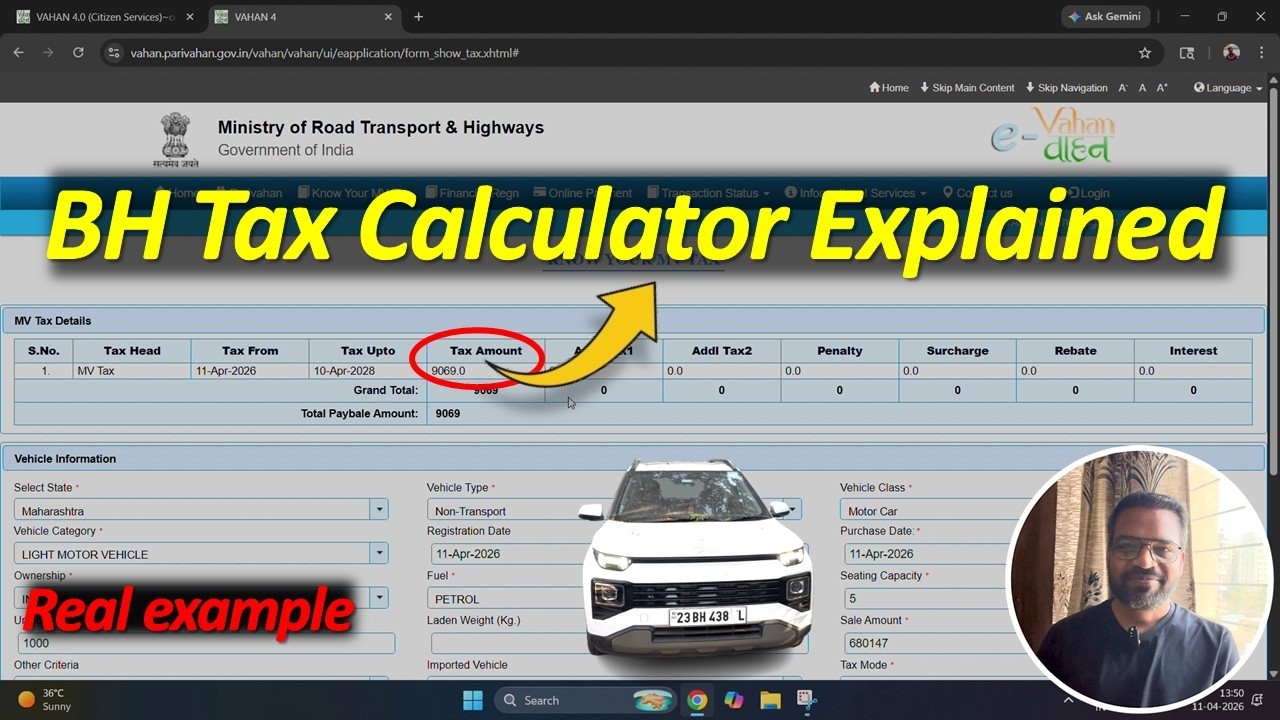The height and width of the screenshot is (720, 1280).
Task: Close the VAHAN 4.0 Citizen Services tab
Action: coord(190,17)
